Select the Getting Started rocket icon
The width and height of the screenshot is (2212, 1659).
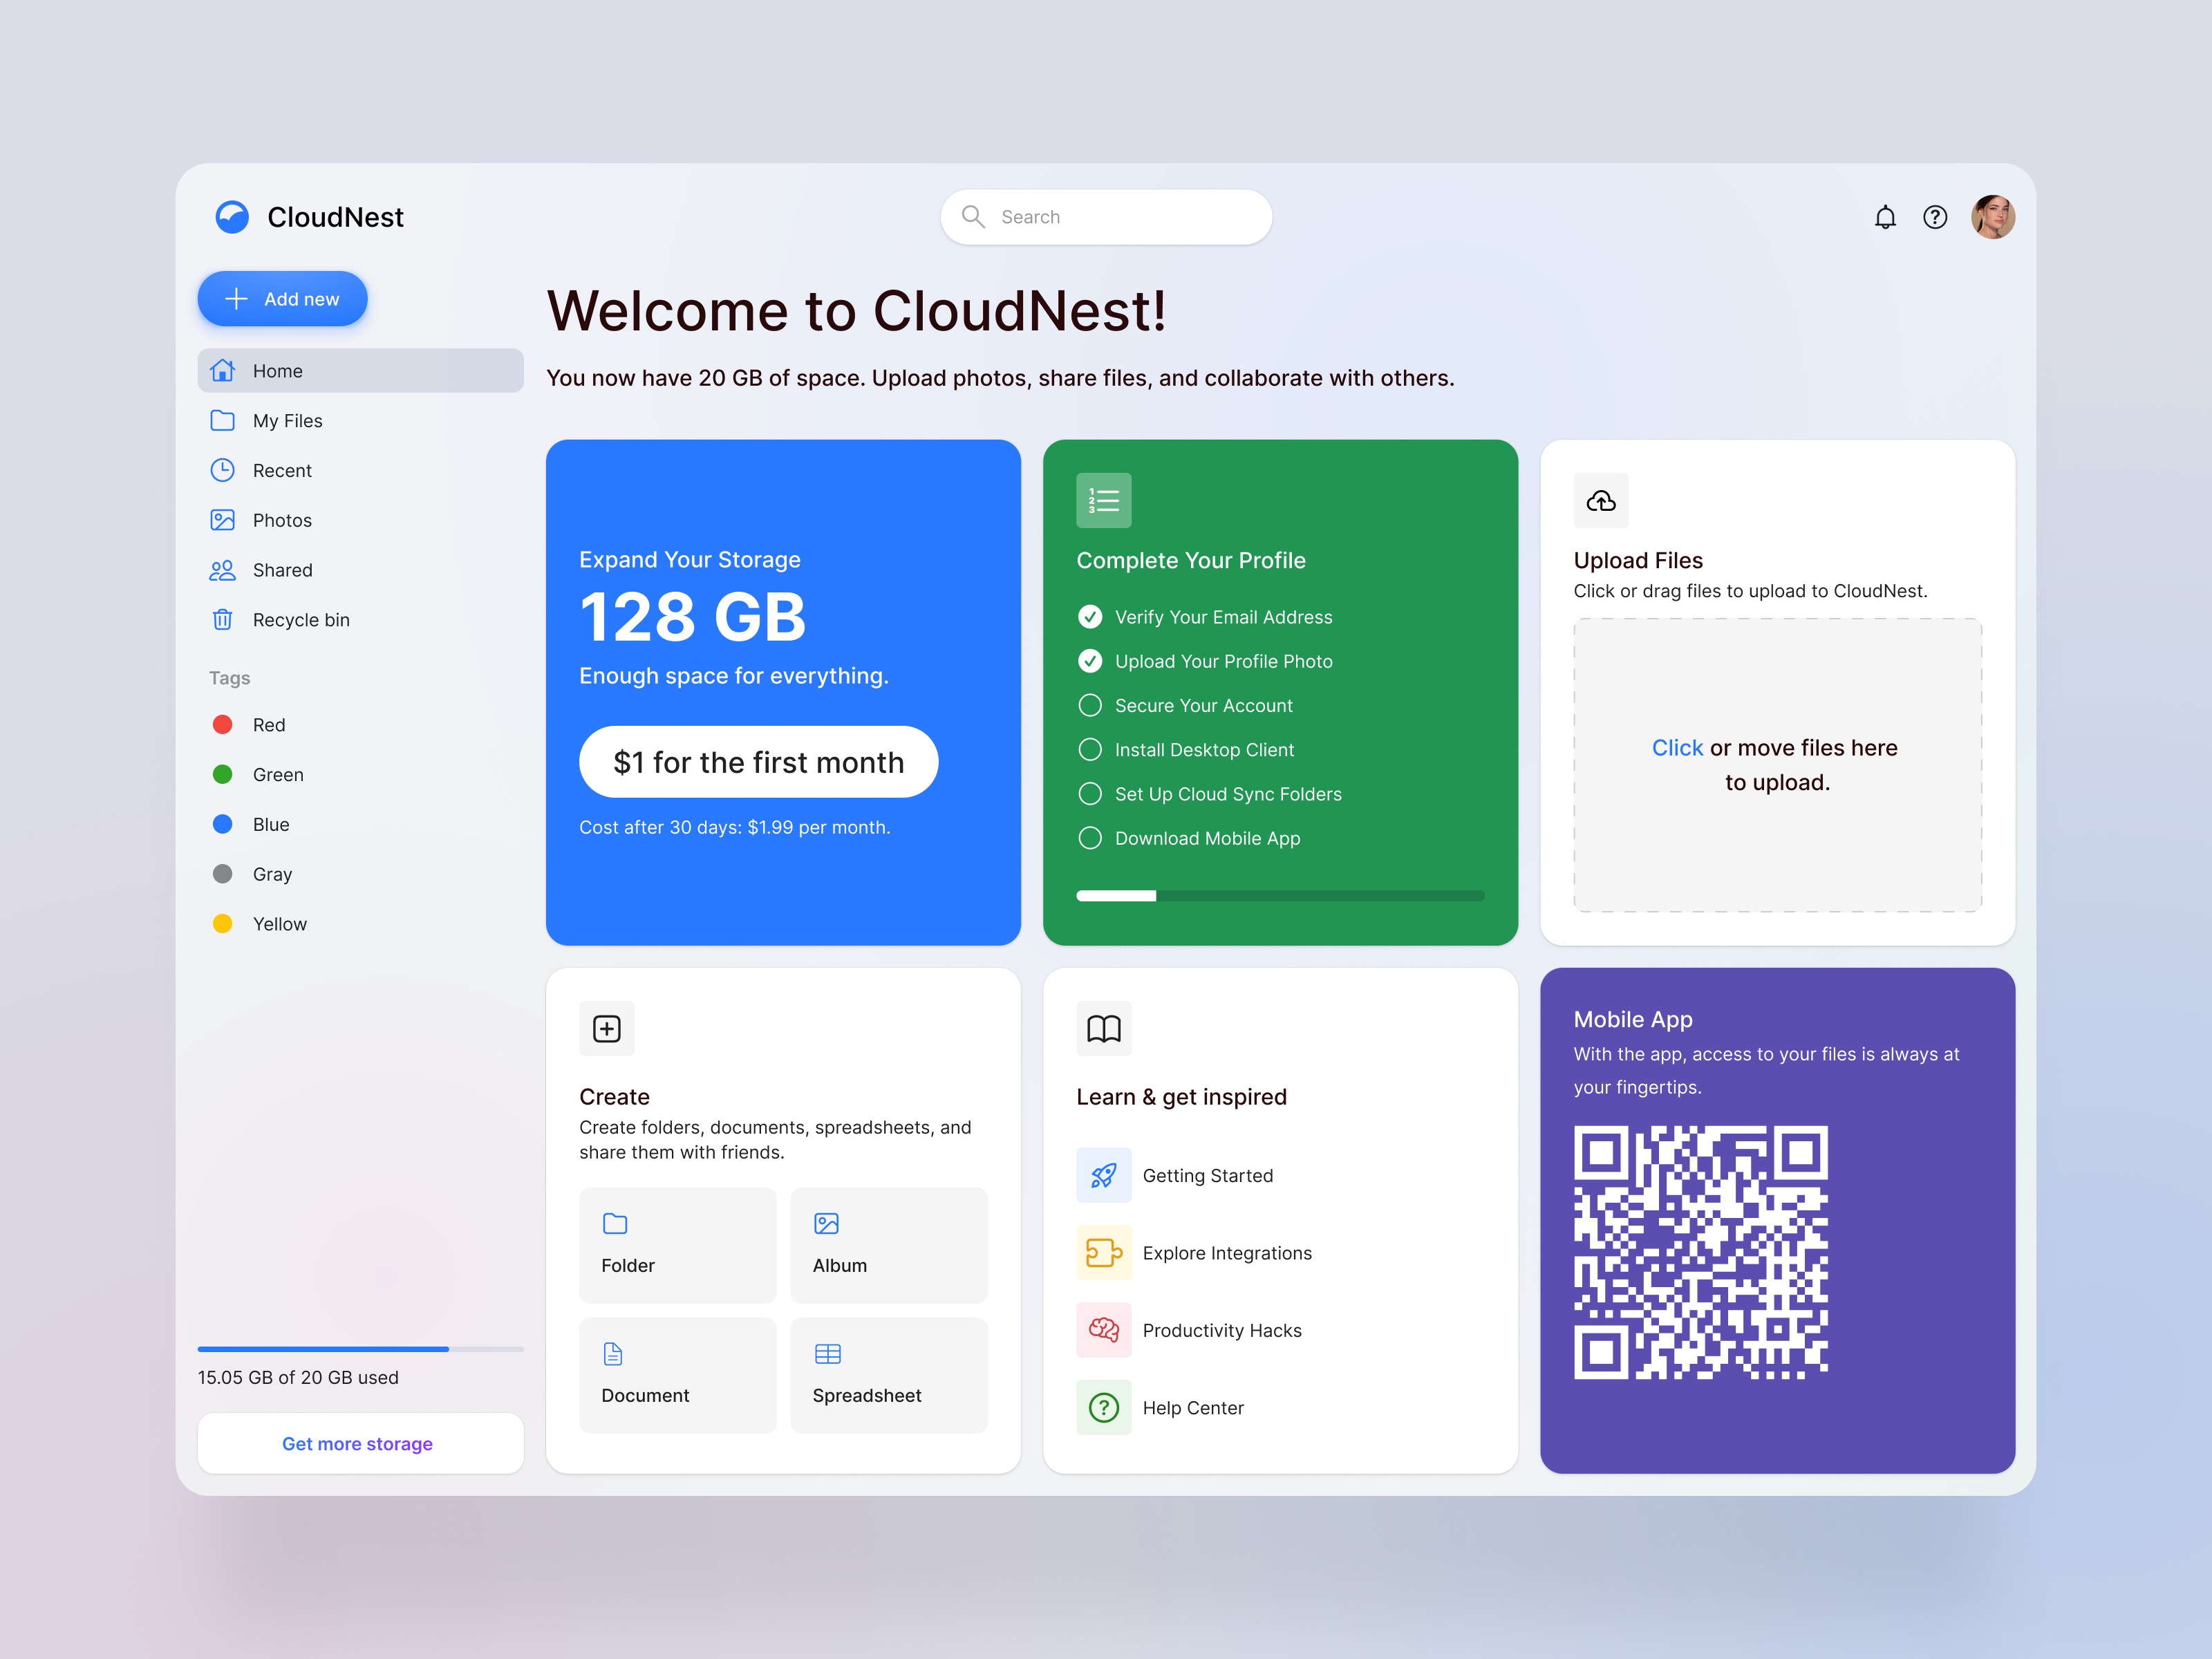[x=1103, y=1175]
